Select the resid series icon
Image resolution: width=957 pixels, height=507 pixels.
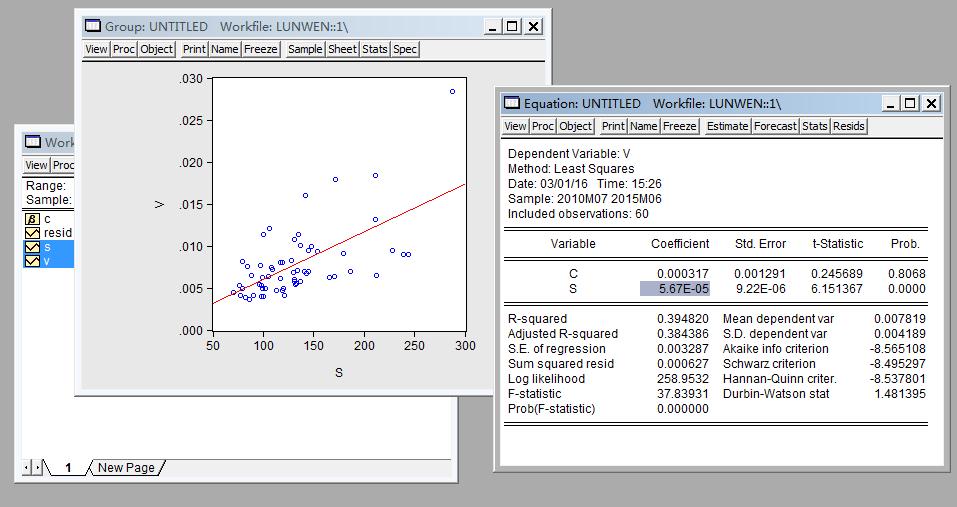click(x=32, y=233)
